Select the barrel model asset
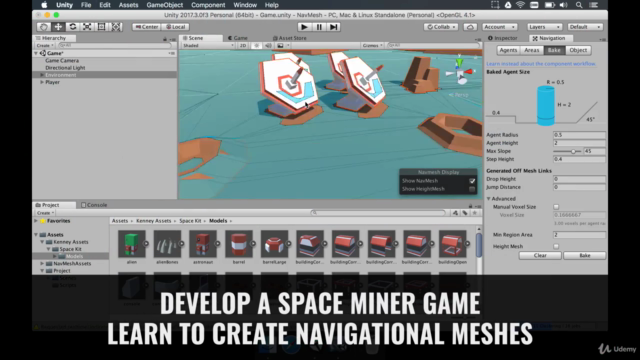Viewport: 640px width, 360px height. [x=239, y=244]
